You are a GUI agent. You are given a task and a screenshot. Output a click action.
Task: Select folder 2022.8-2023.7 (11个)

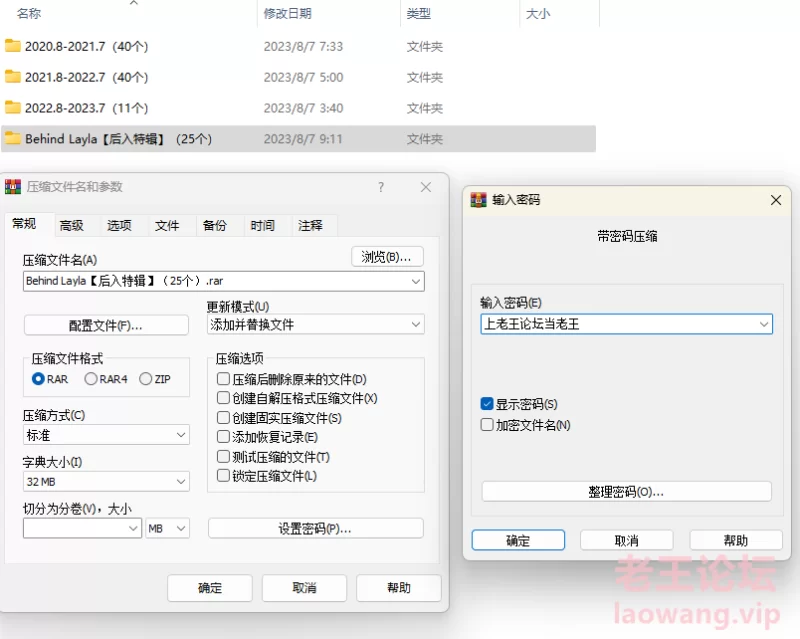point(86,108)
